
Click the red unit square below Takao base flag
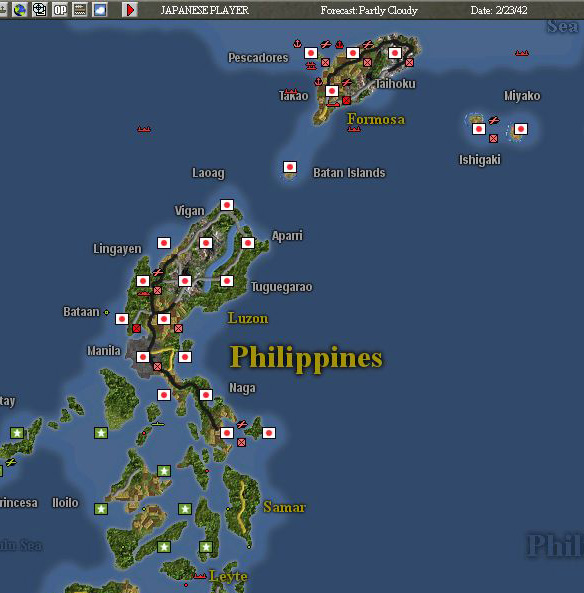click(x=346, y=100)
